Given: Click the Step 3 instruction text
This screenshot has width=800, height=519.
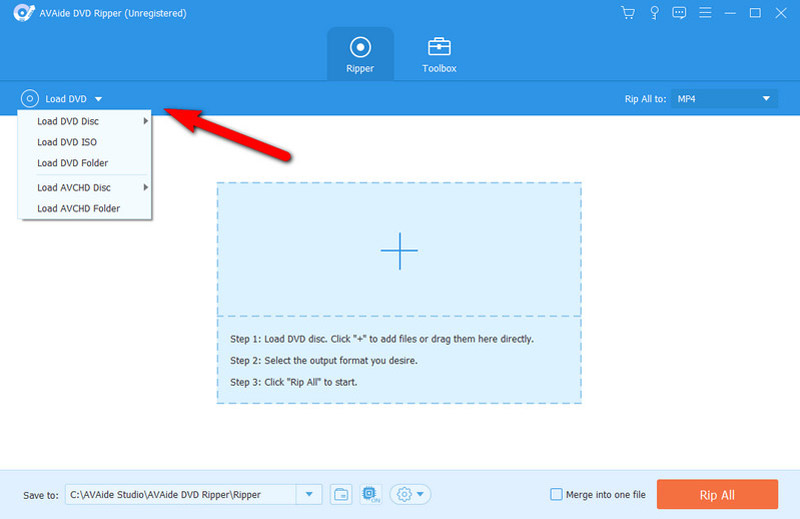Looking at the screenshot, I should (293, 382).
